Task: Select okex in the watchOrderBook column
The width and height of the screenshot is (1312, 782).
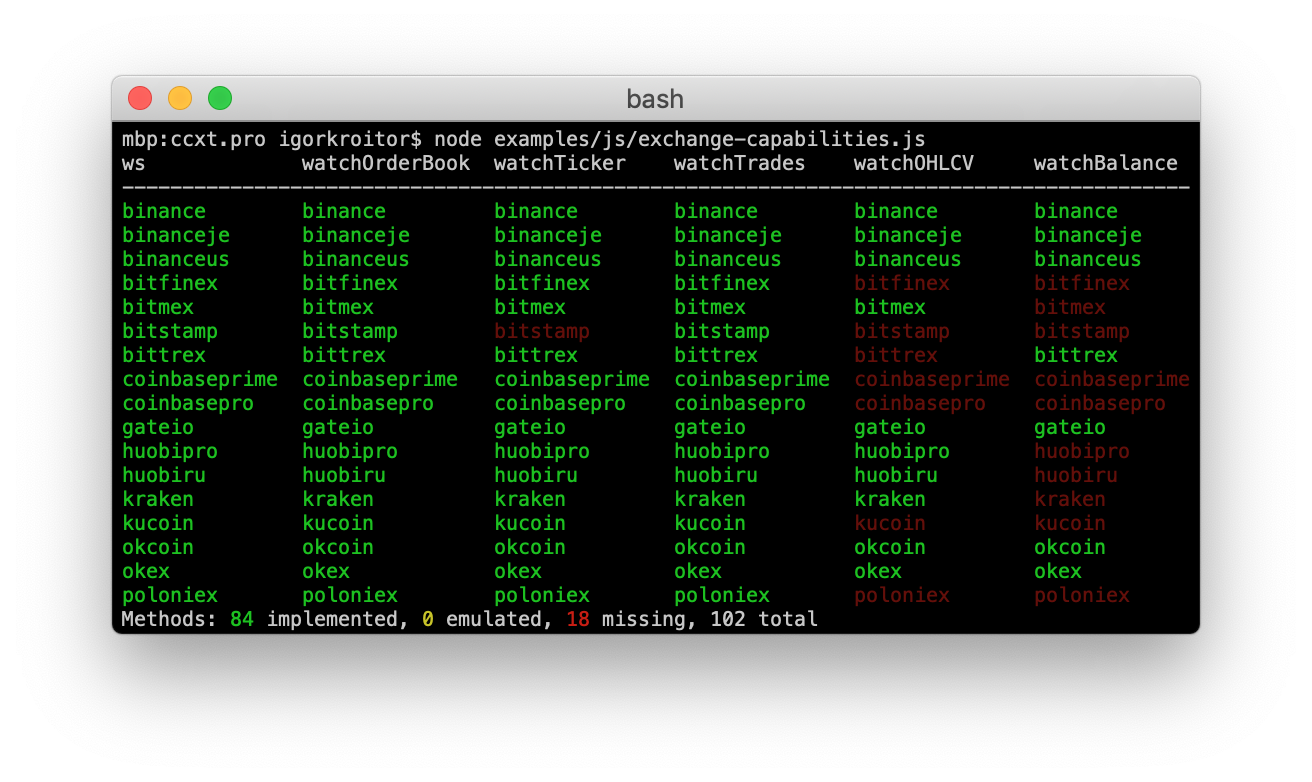Action: click(326, 571)
